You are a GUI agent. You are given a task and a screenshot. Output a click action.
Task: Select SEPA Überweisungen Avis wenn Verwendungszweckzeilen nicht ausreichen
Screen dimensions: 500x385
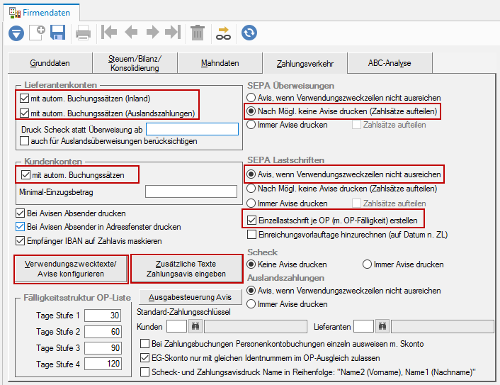click(x=251, y=98)
